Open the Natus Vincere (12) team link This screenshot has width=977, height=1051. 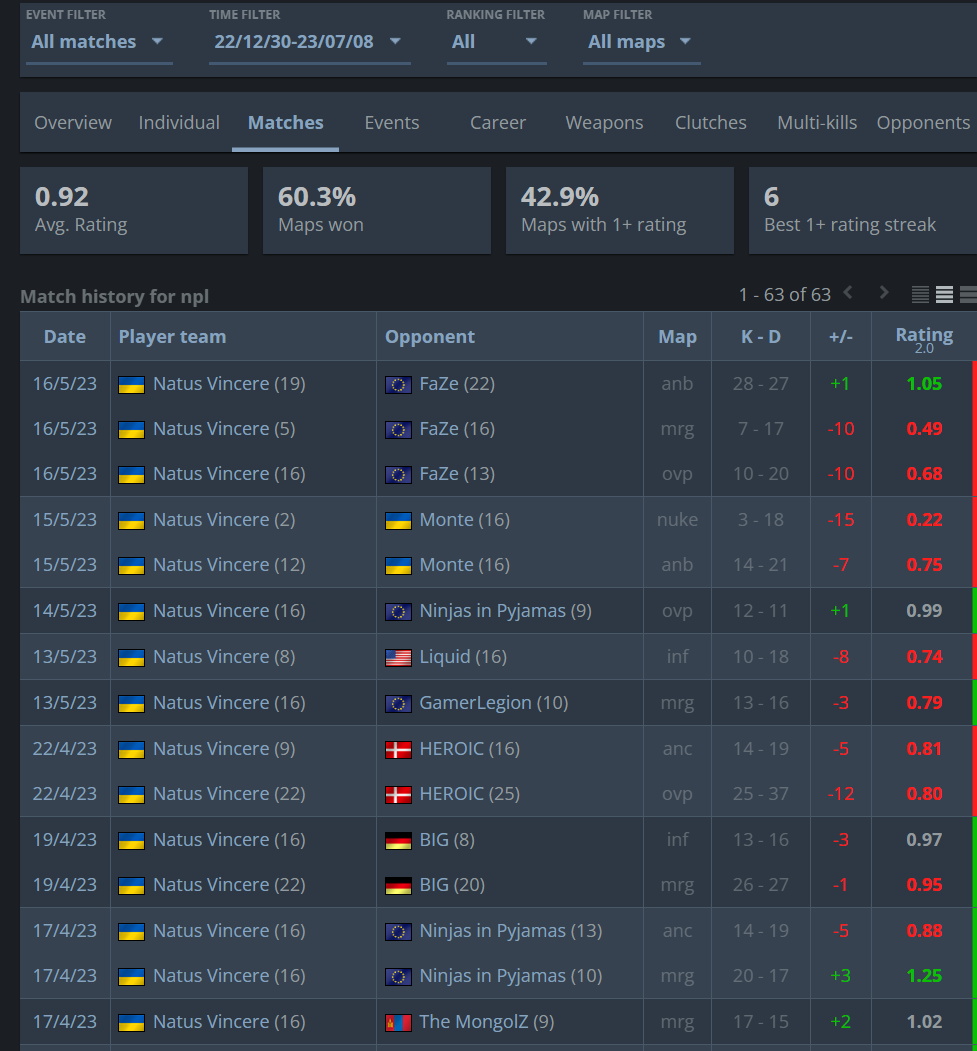pos(229,565)
